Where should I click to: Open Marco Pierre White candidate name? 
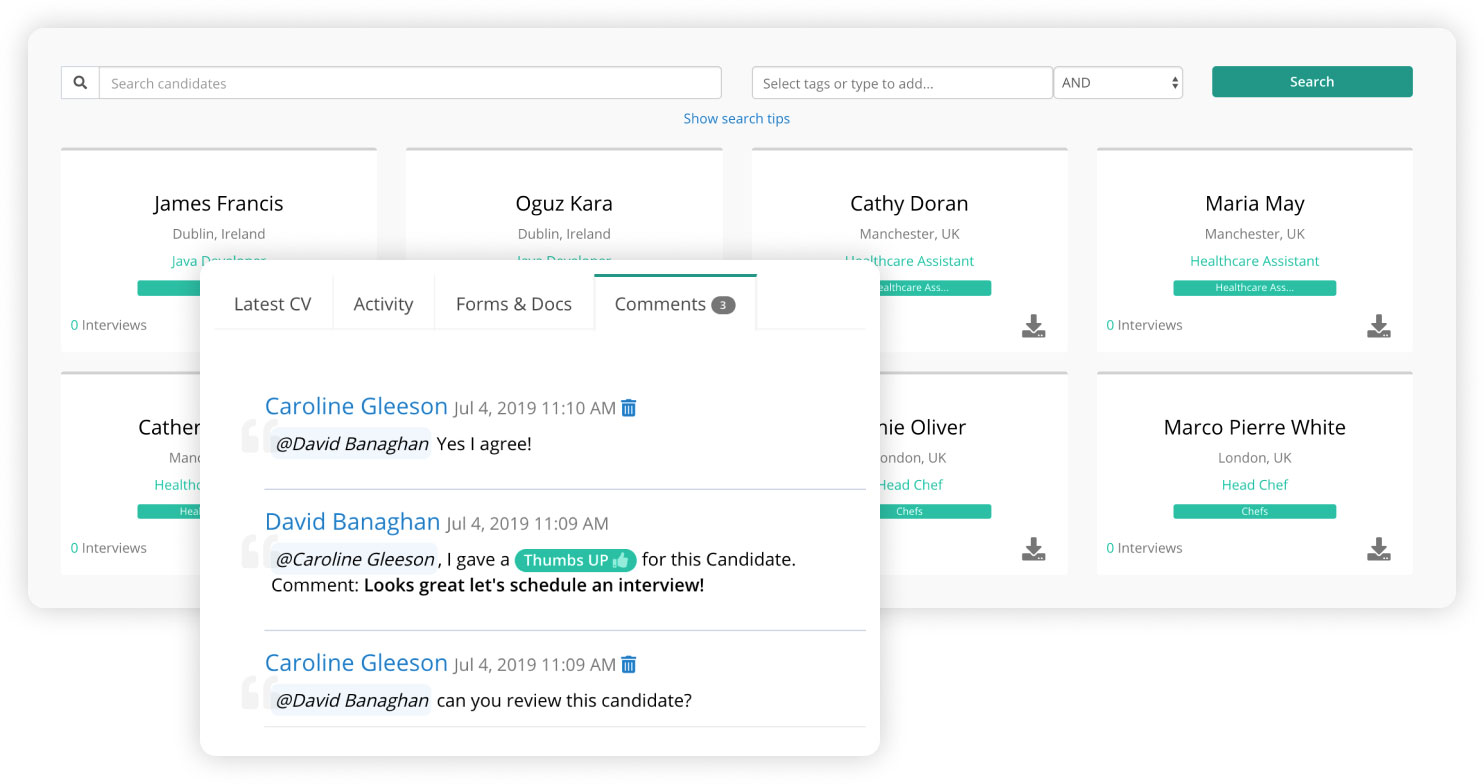(1255, 427)
